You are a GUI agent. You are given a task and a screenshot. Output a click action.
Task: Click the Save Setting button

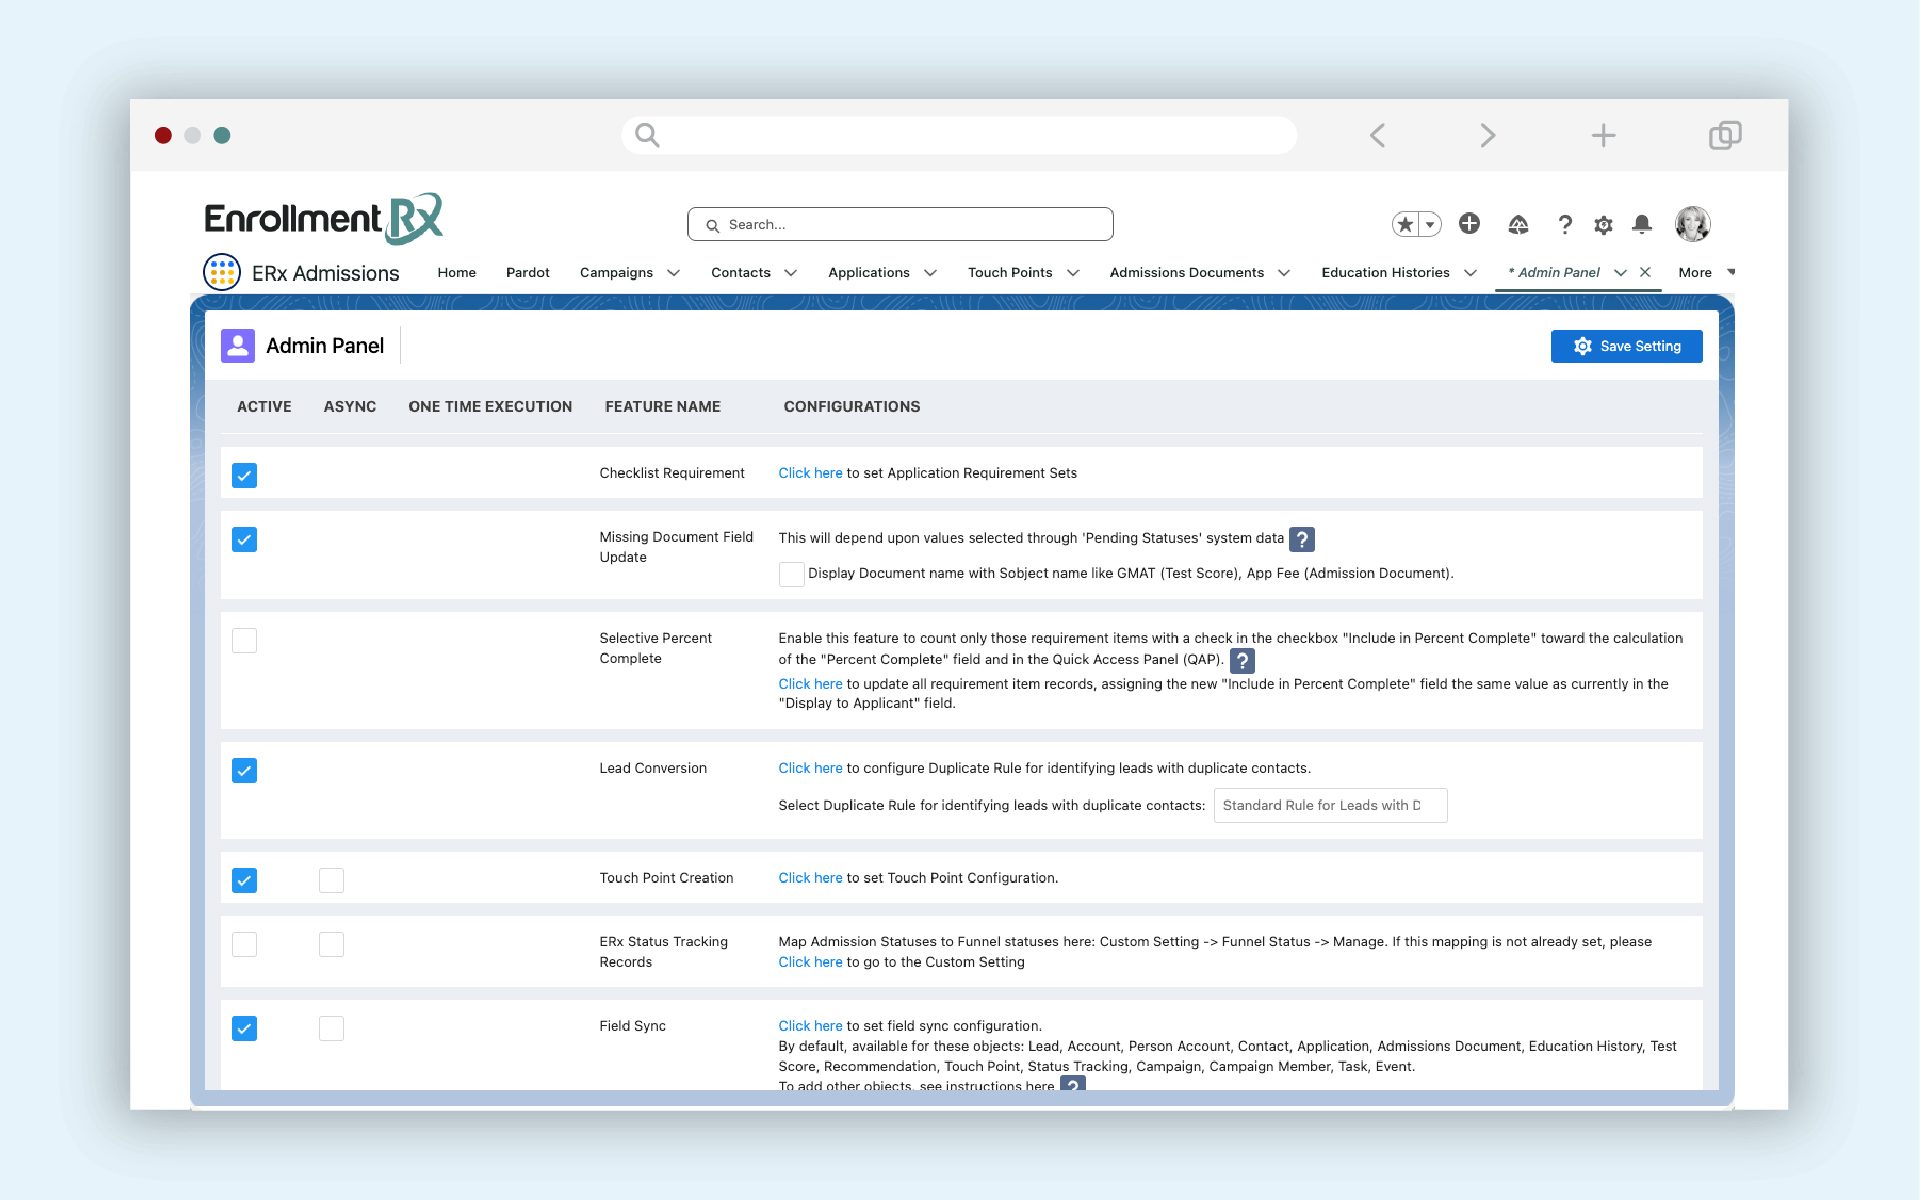pyautogui.click(x=1626, y=346)
